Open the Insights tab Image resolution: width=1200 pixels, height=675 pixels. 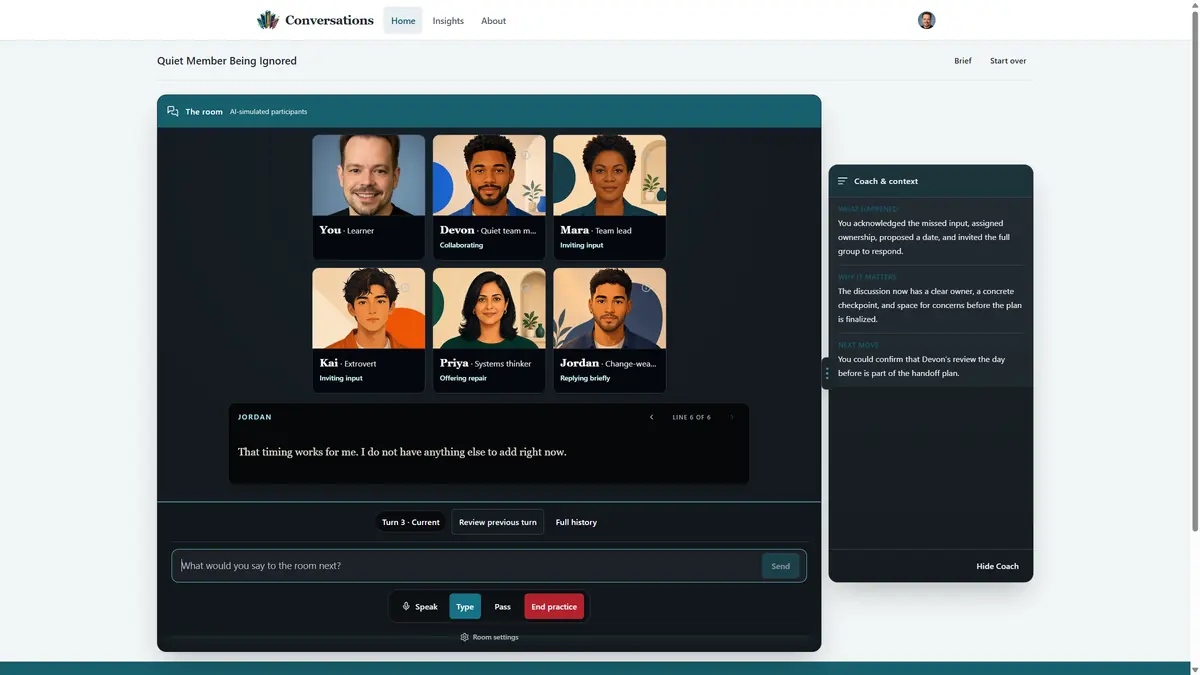448,20
